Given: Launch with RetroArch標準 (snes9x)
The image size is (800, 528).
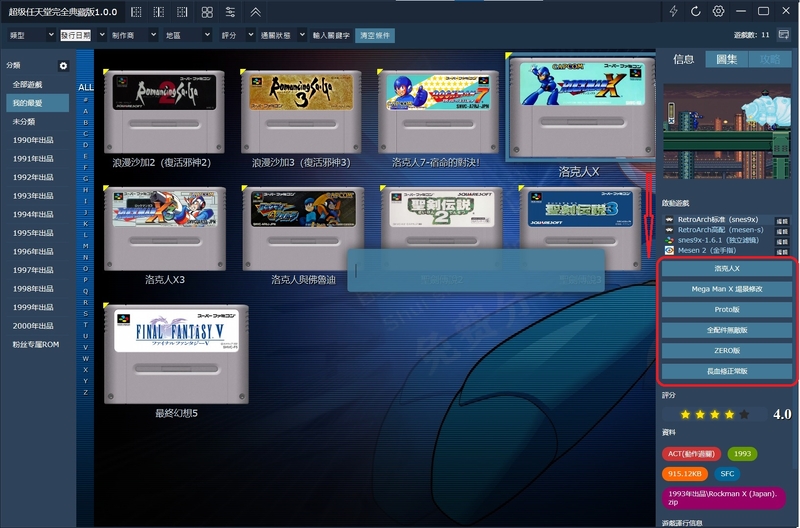Looking at the screenshot, I should (x=718, y=220).
